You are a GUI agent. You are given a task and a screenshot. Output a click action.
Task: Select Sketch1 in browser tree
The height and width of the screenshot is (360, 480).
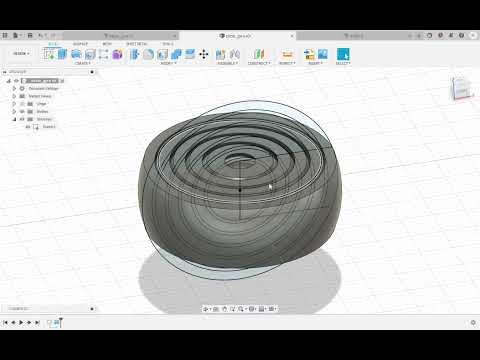(x=49, y=127)
